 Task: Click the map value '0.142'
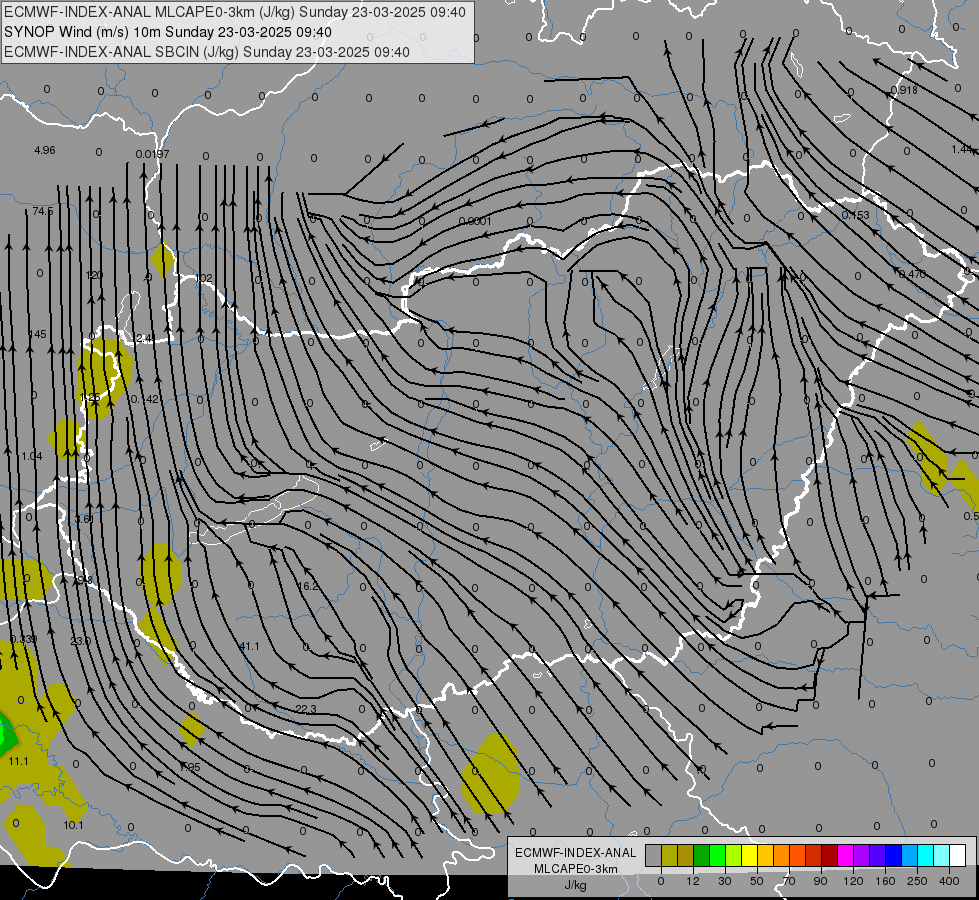[x=145, y=399]
